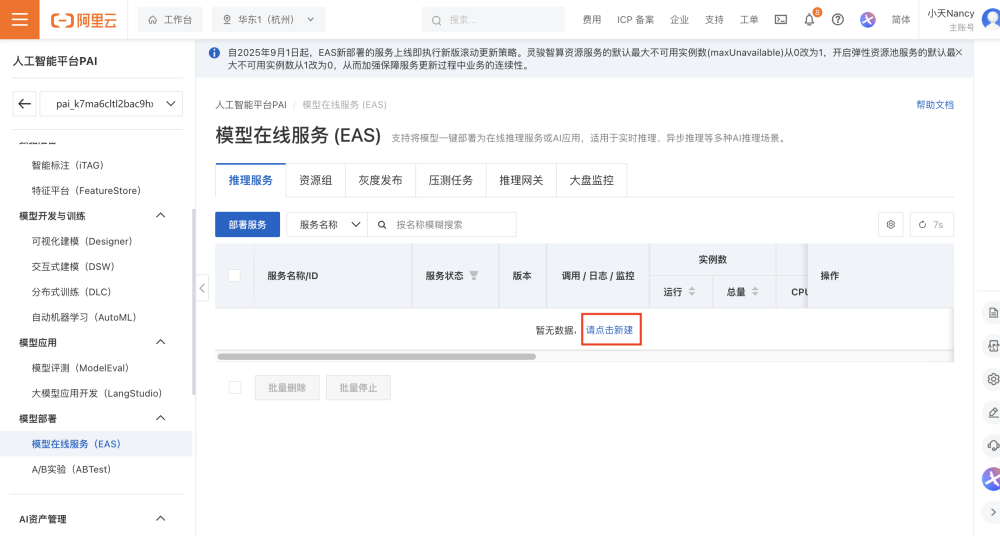
Task: Open the help question mark icon
Action: click(x=838, y=20)
